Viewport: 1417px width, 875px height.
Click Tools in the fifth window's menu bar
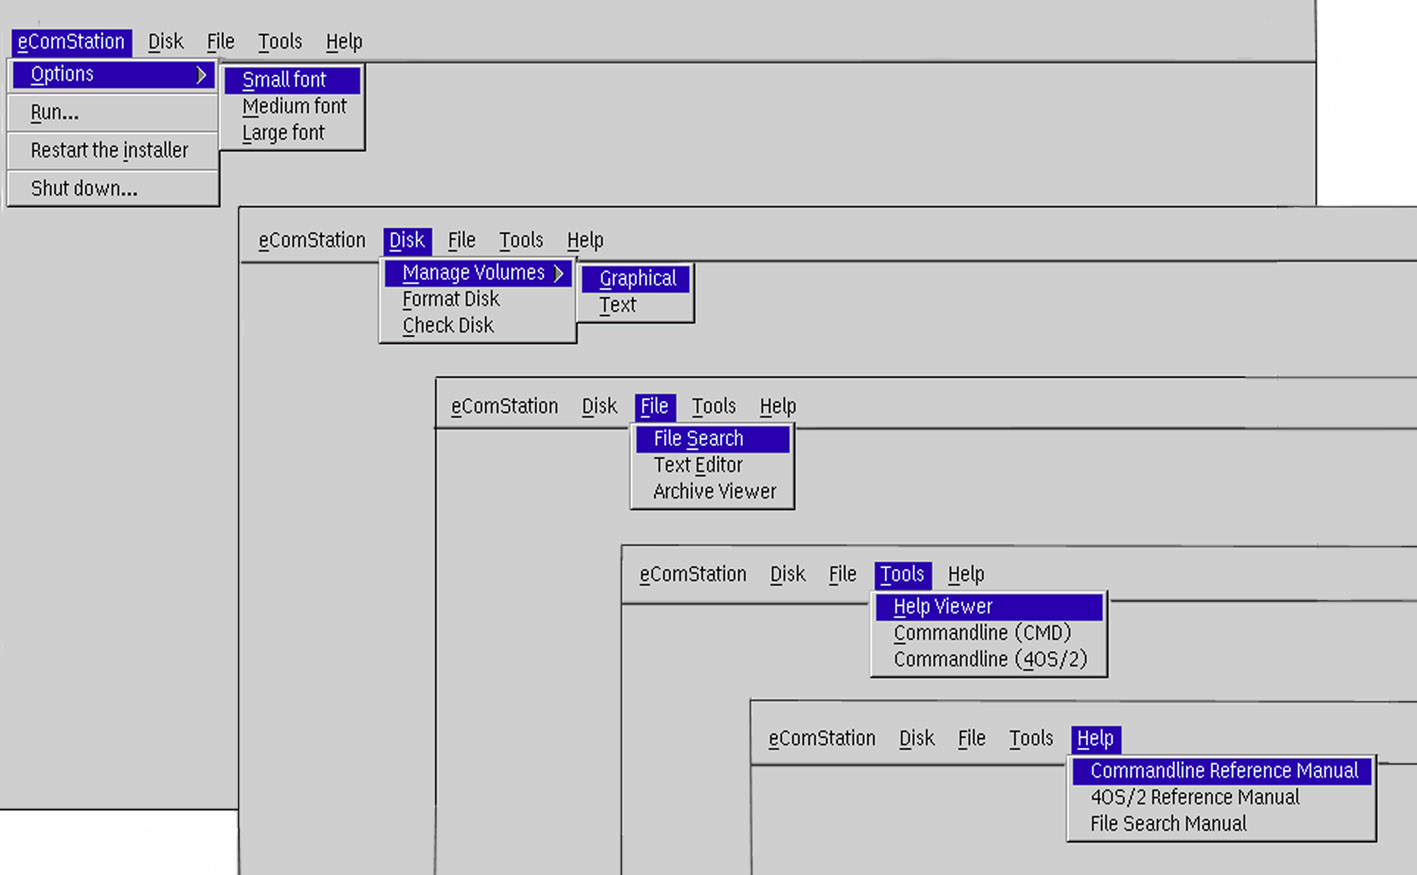[1031, 739]
